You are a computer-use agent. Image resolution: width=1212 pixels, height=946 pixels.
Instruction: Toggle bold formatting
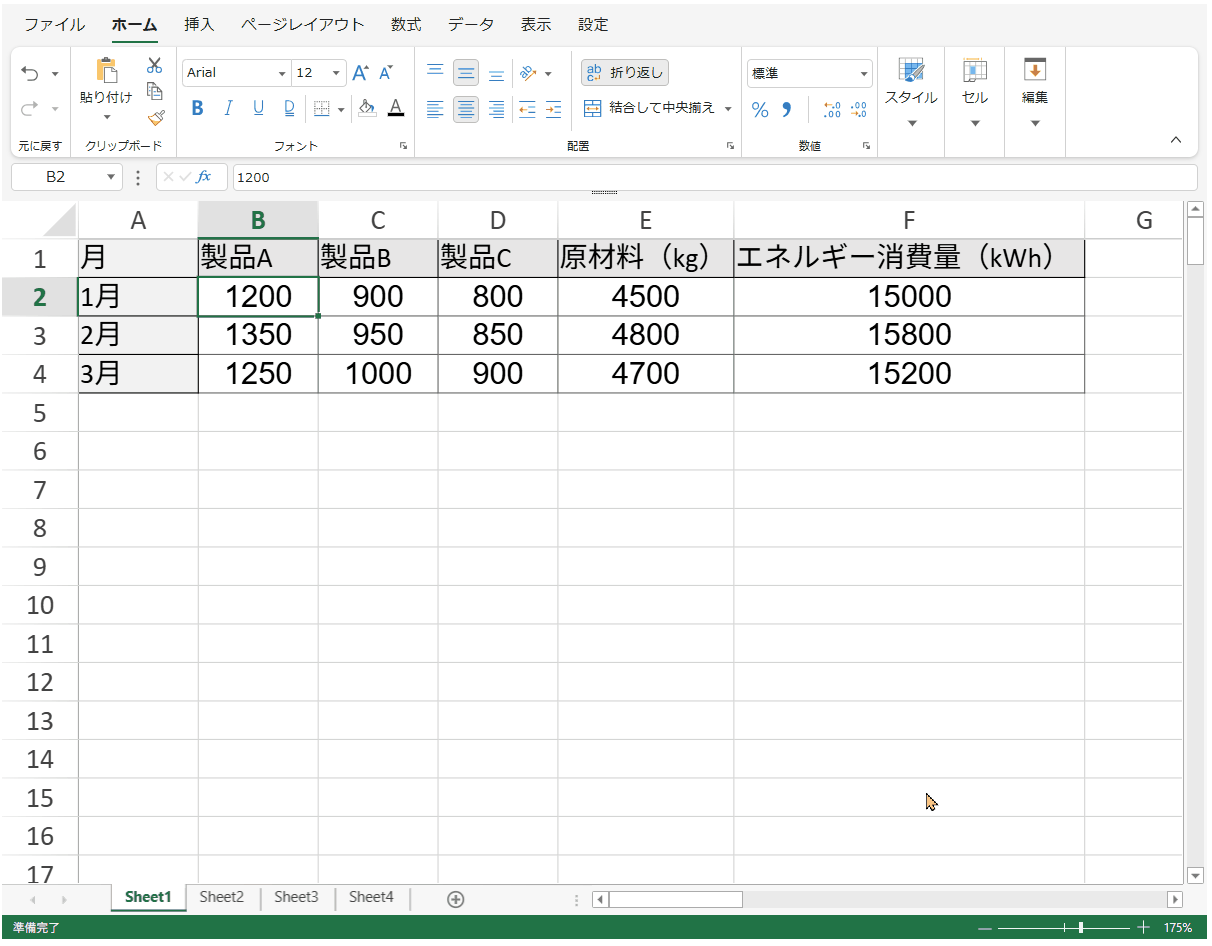point(197,108)
